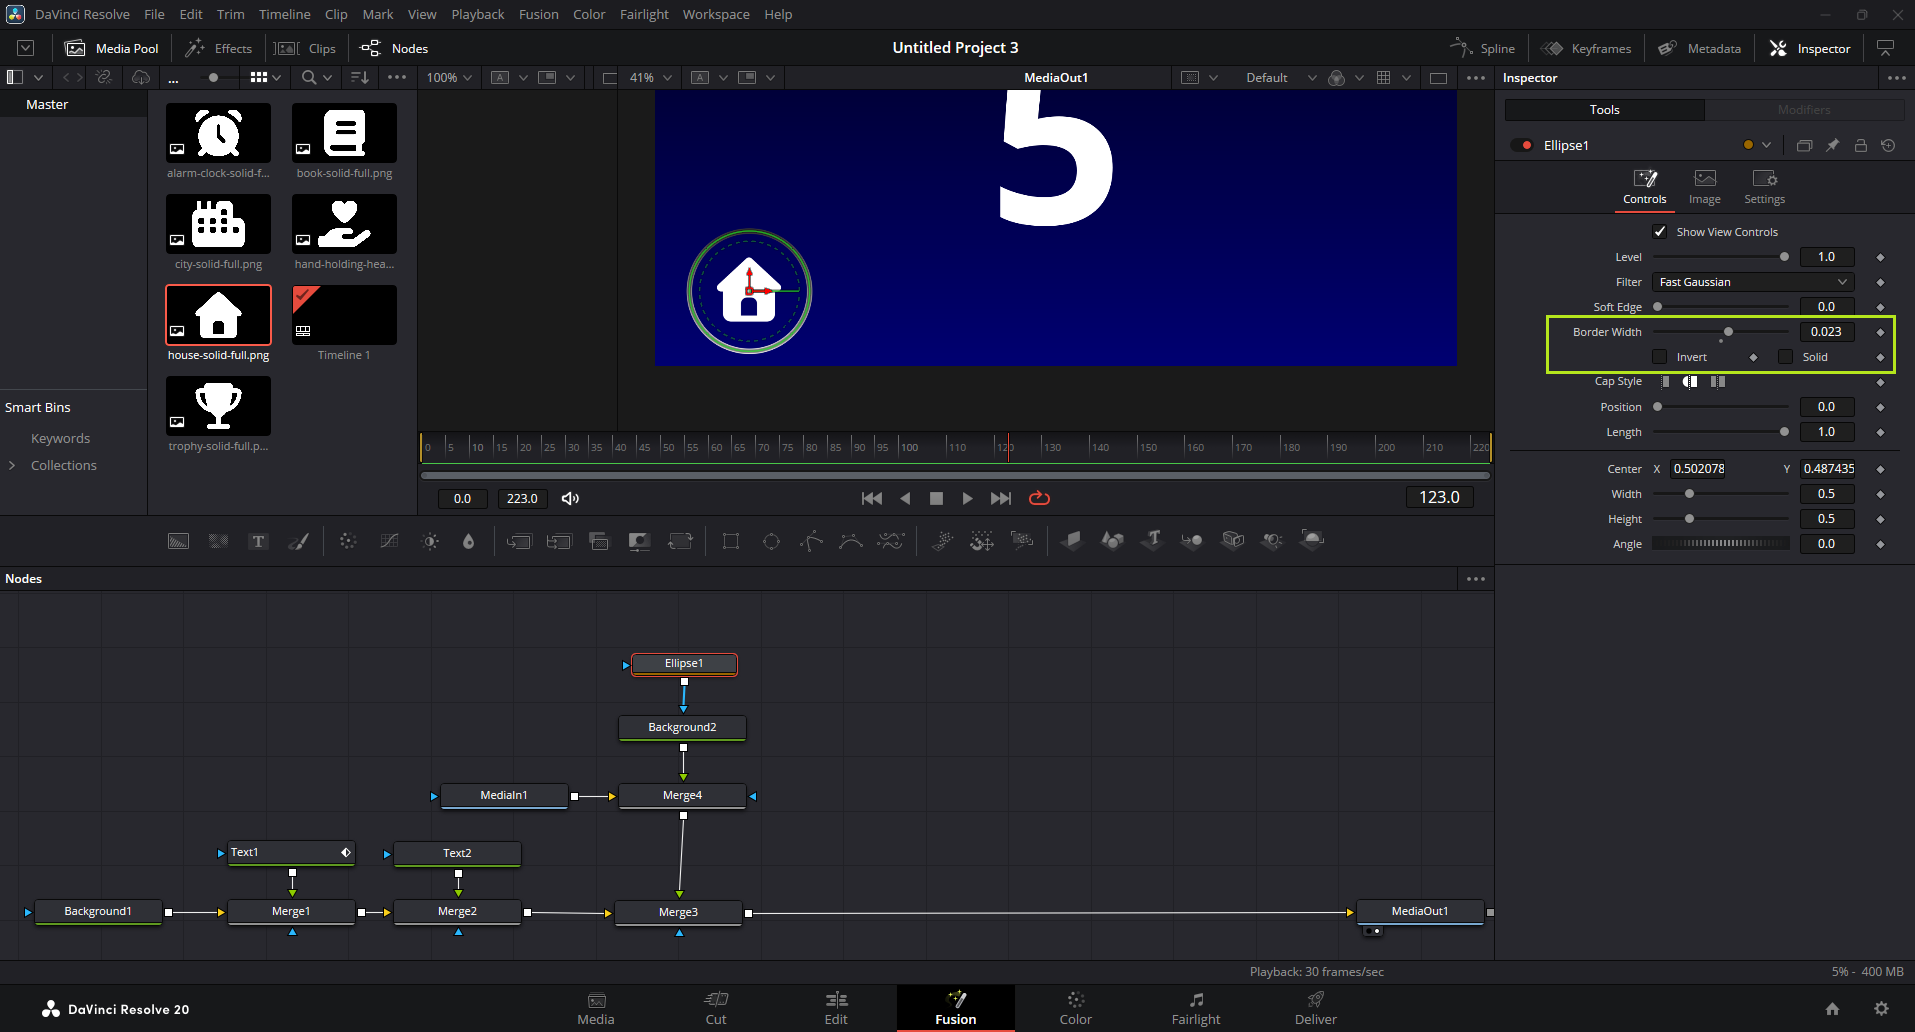Add a Text+ node from the toolbar
The height and width of the screenshot is (1032, 1915).
[258, 541]
